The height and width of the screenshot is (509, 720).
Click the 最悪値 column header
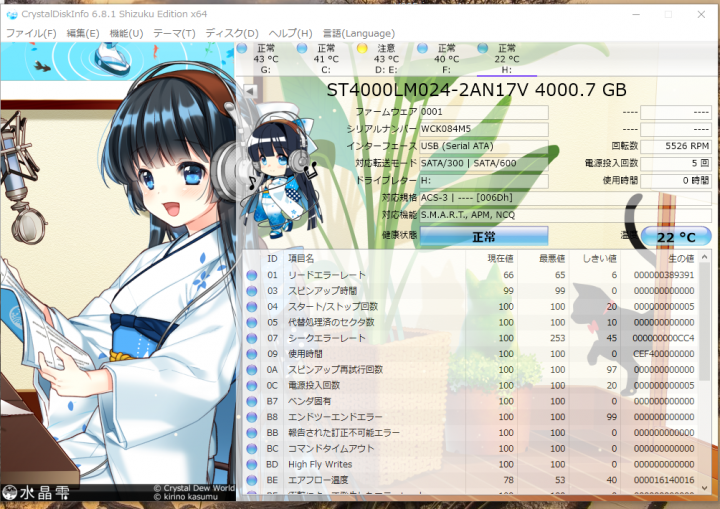click(x=543, y=259)
